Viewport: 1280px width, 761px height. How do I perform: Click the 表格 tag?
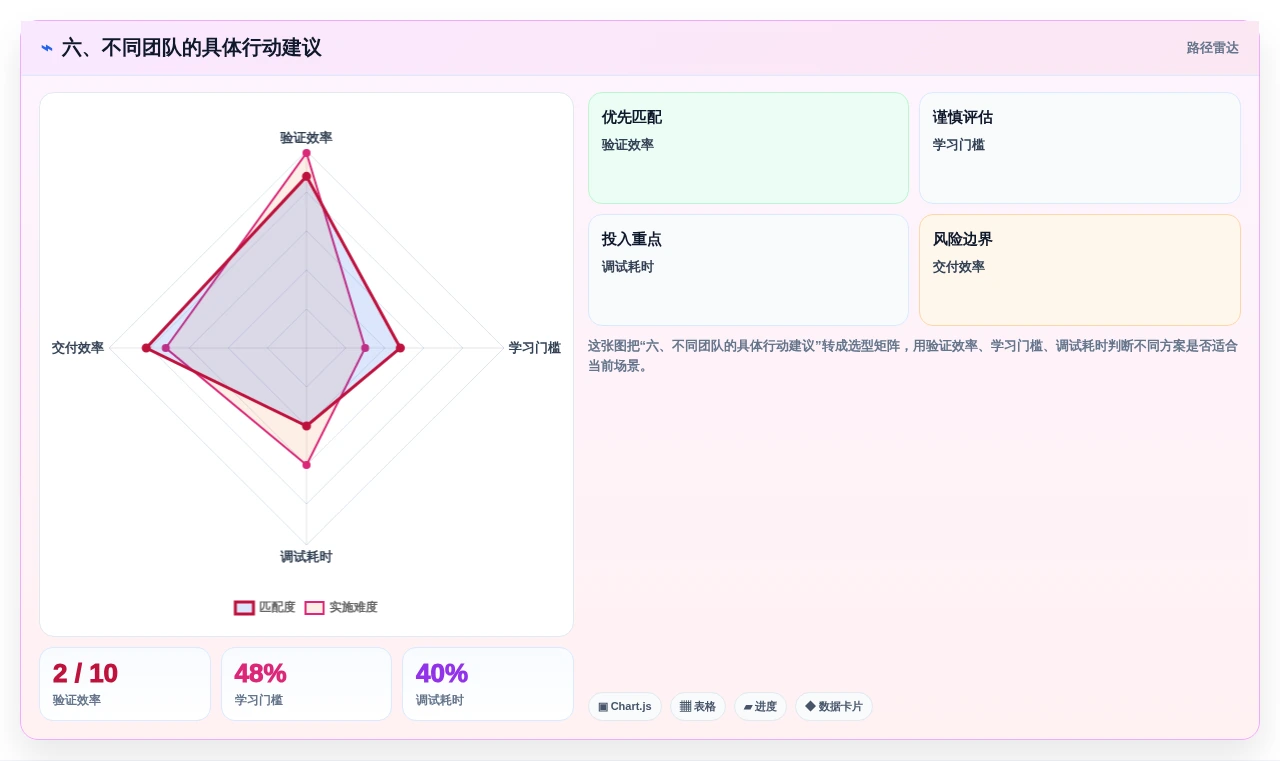click(x=698, y=706)
